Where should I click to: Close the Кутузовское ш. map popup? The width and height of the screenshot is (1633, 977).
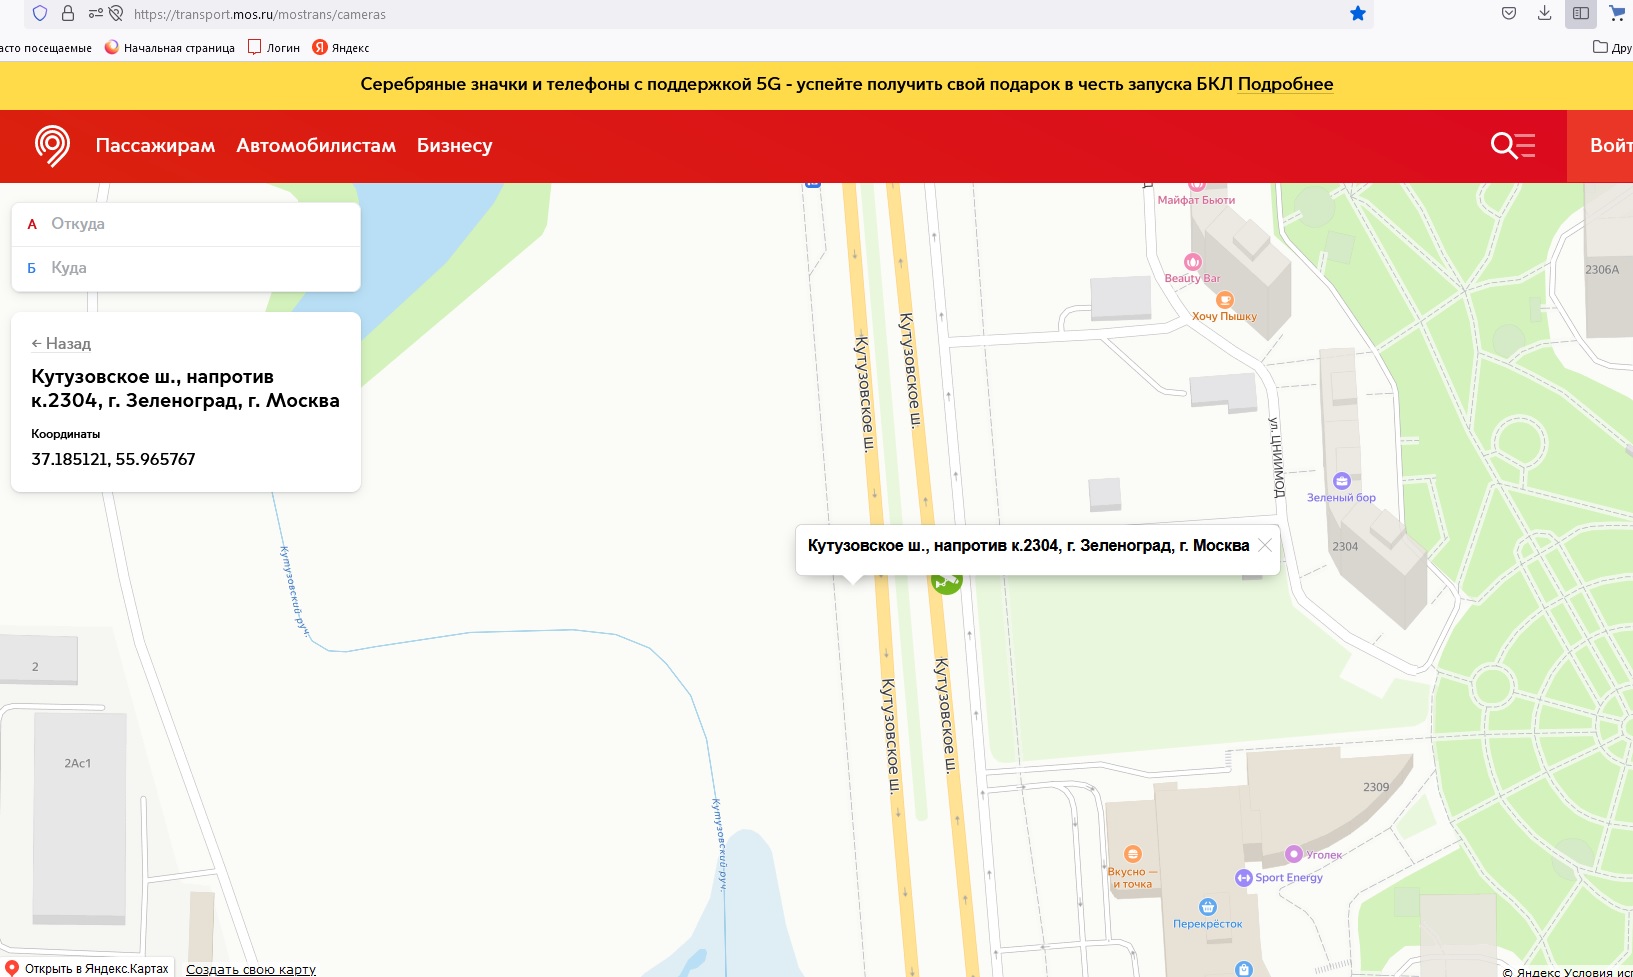click(1264, 545)
